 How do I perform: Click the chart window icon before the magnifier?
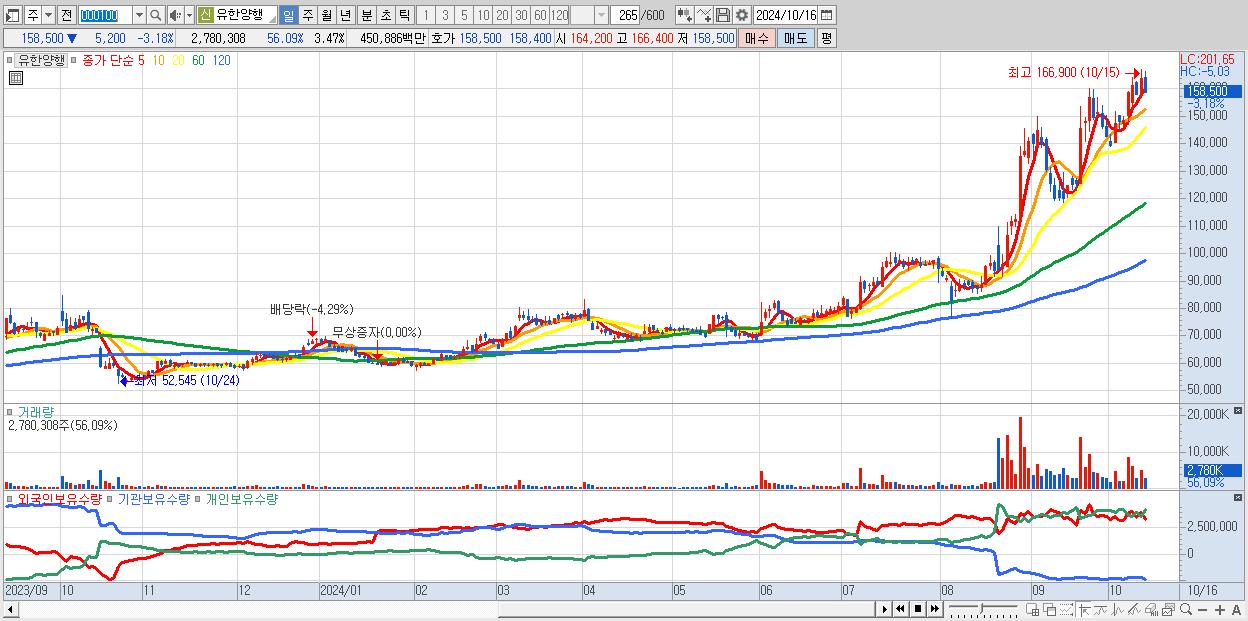[1169, 610]
